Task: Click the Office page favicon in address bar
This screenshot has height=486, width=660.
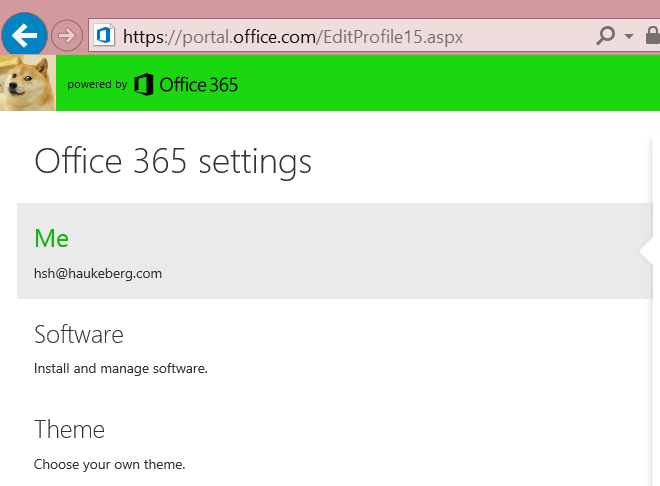Action: point(103,36)
